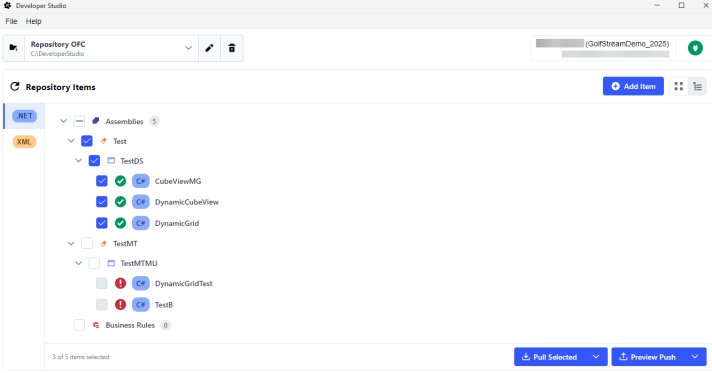Click the C# badge beside DynamicGridTest
This screenshot has height=373, width=712.
(141, 283)
